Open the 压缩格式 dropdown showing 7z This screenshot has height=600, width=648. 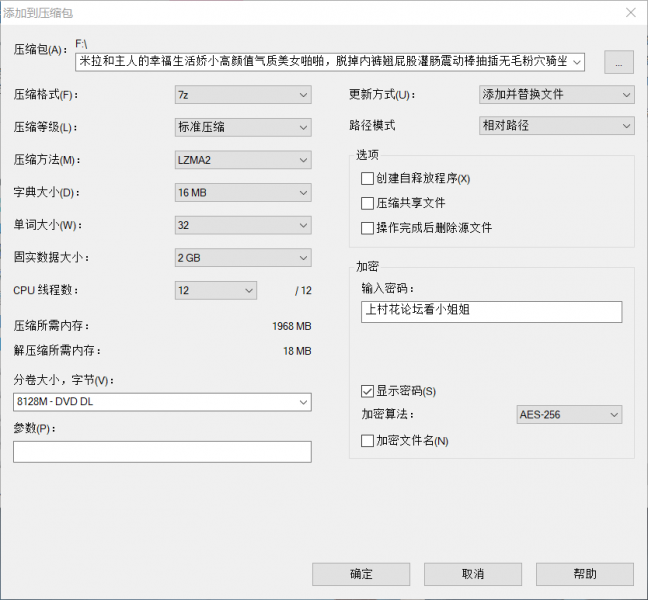(x=243, y=95)
